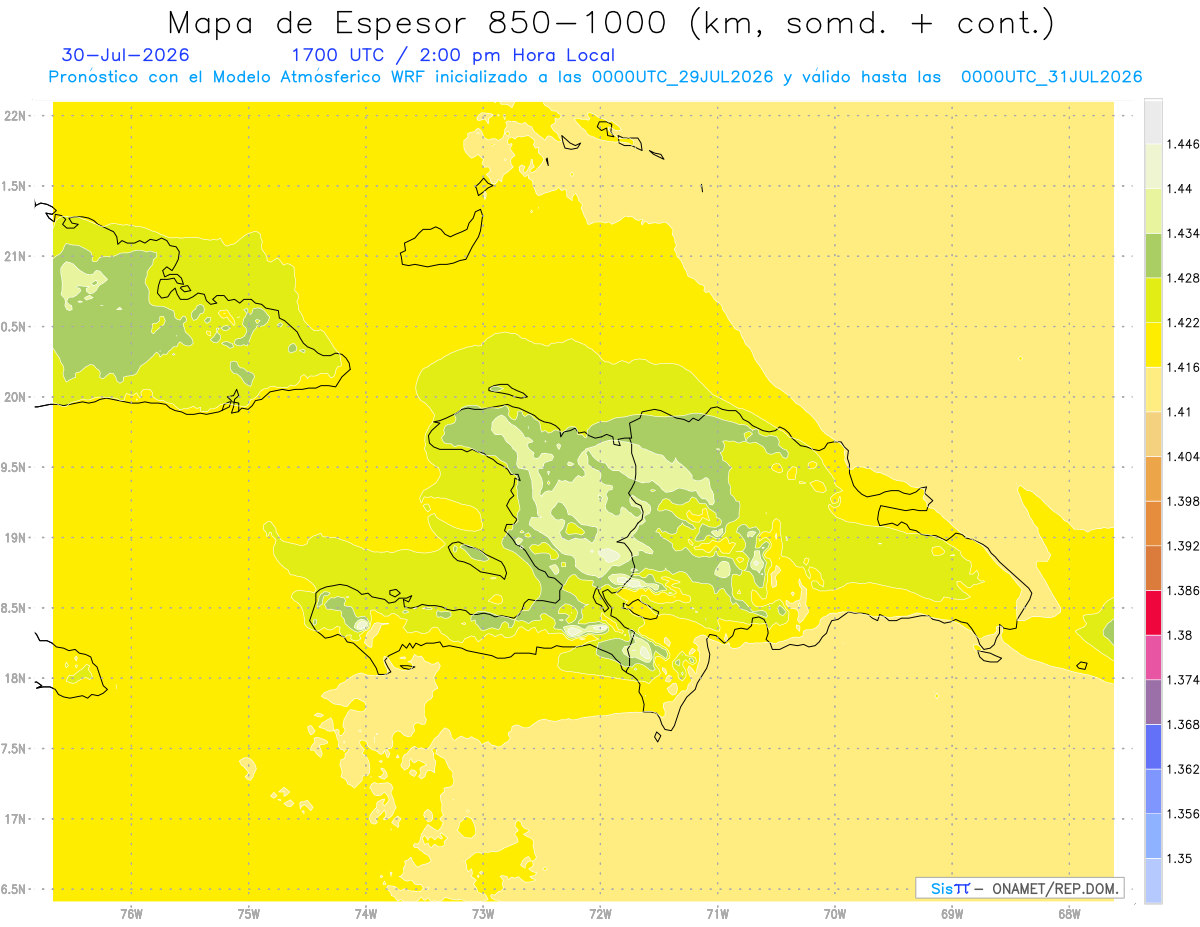The width and height of the screenshot is (1200, 927).
Task: Click the legend value '1.404'
Action: pyautogui.click(x=1184, y=456)
